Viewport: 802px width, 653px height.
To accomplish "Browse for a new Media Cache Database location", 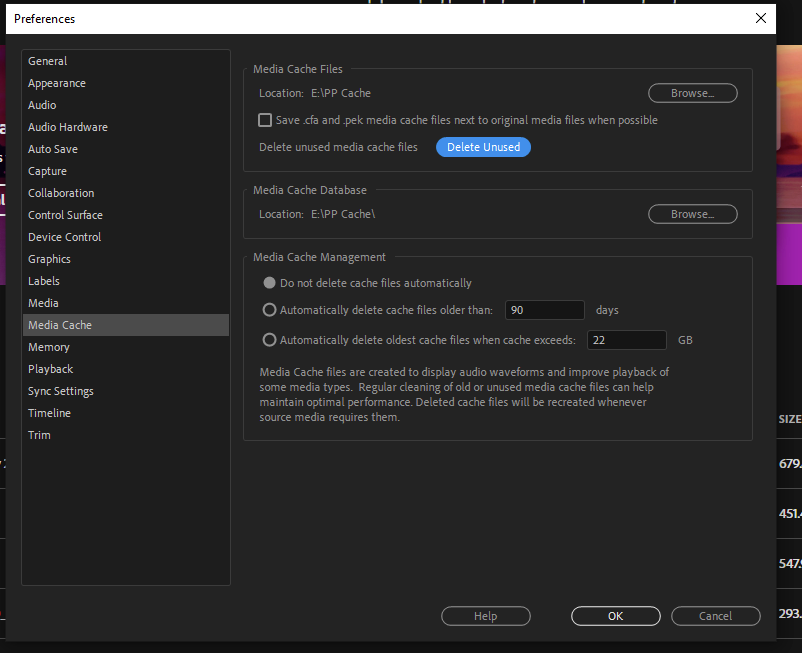I will (692, 213).
